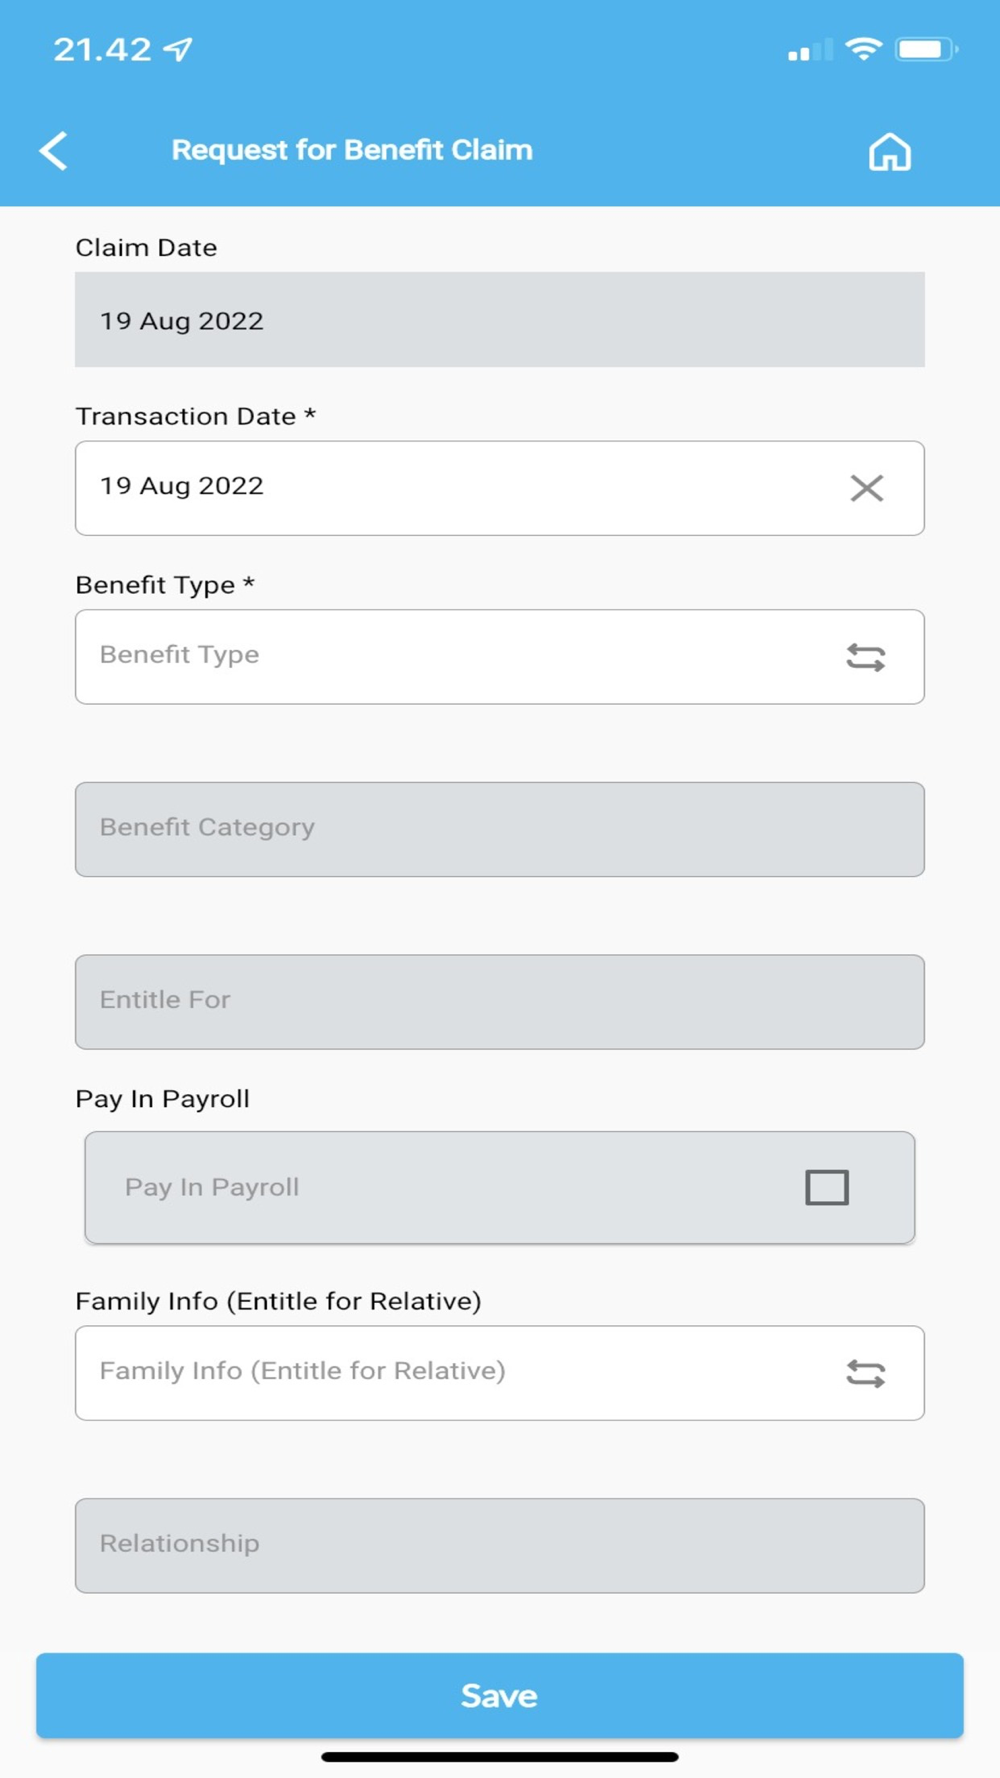
Task: Click the Claim Date field value
Action: pos(182,321)
